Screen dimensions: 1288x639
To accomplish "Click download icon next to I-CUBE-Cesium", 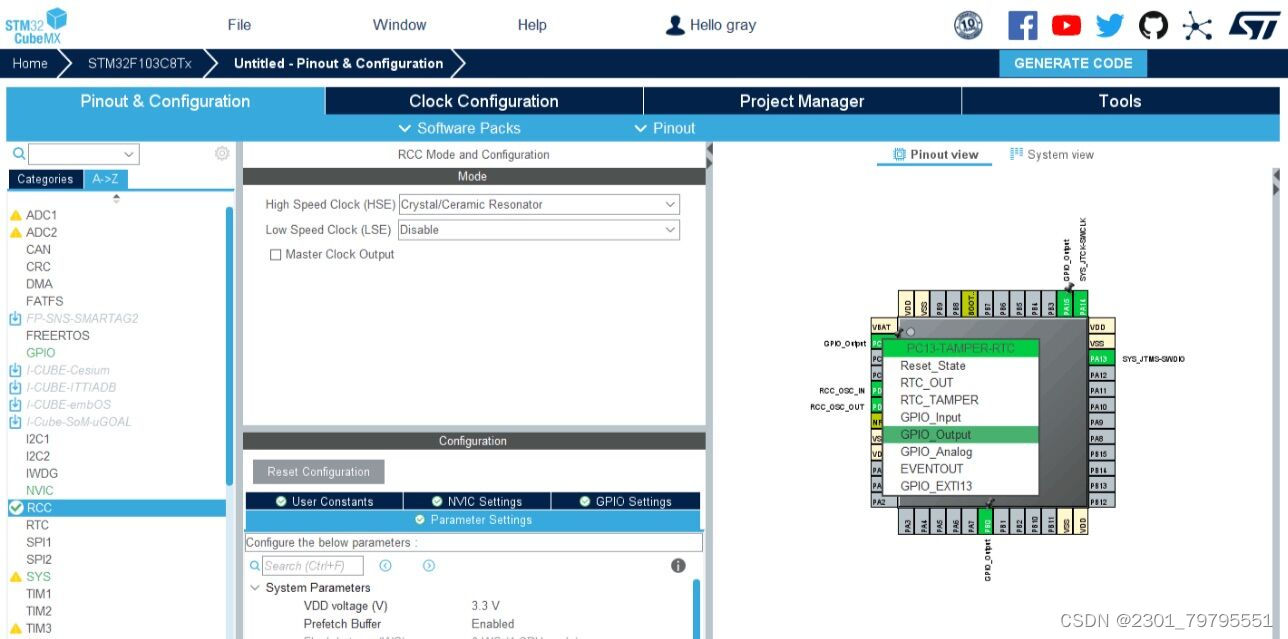I will (x=15, y=370).
